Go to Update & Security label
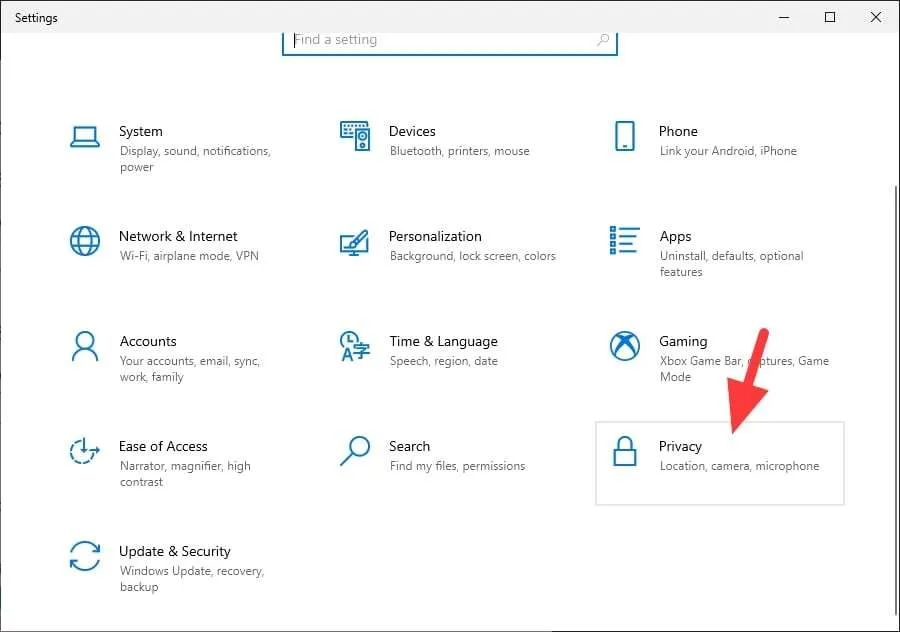The height and width of the screenshot is (632, 900). (174, 551)
